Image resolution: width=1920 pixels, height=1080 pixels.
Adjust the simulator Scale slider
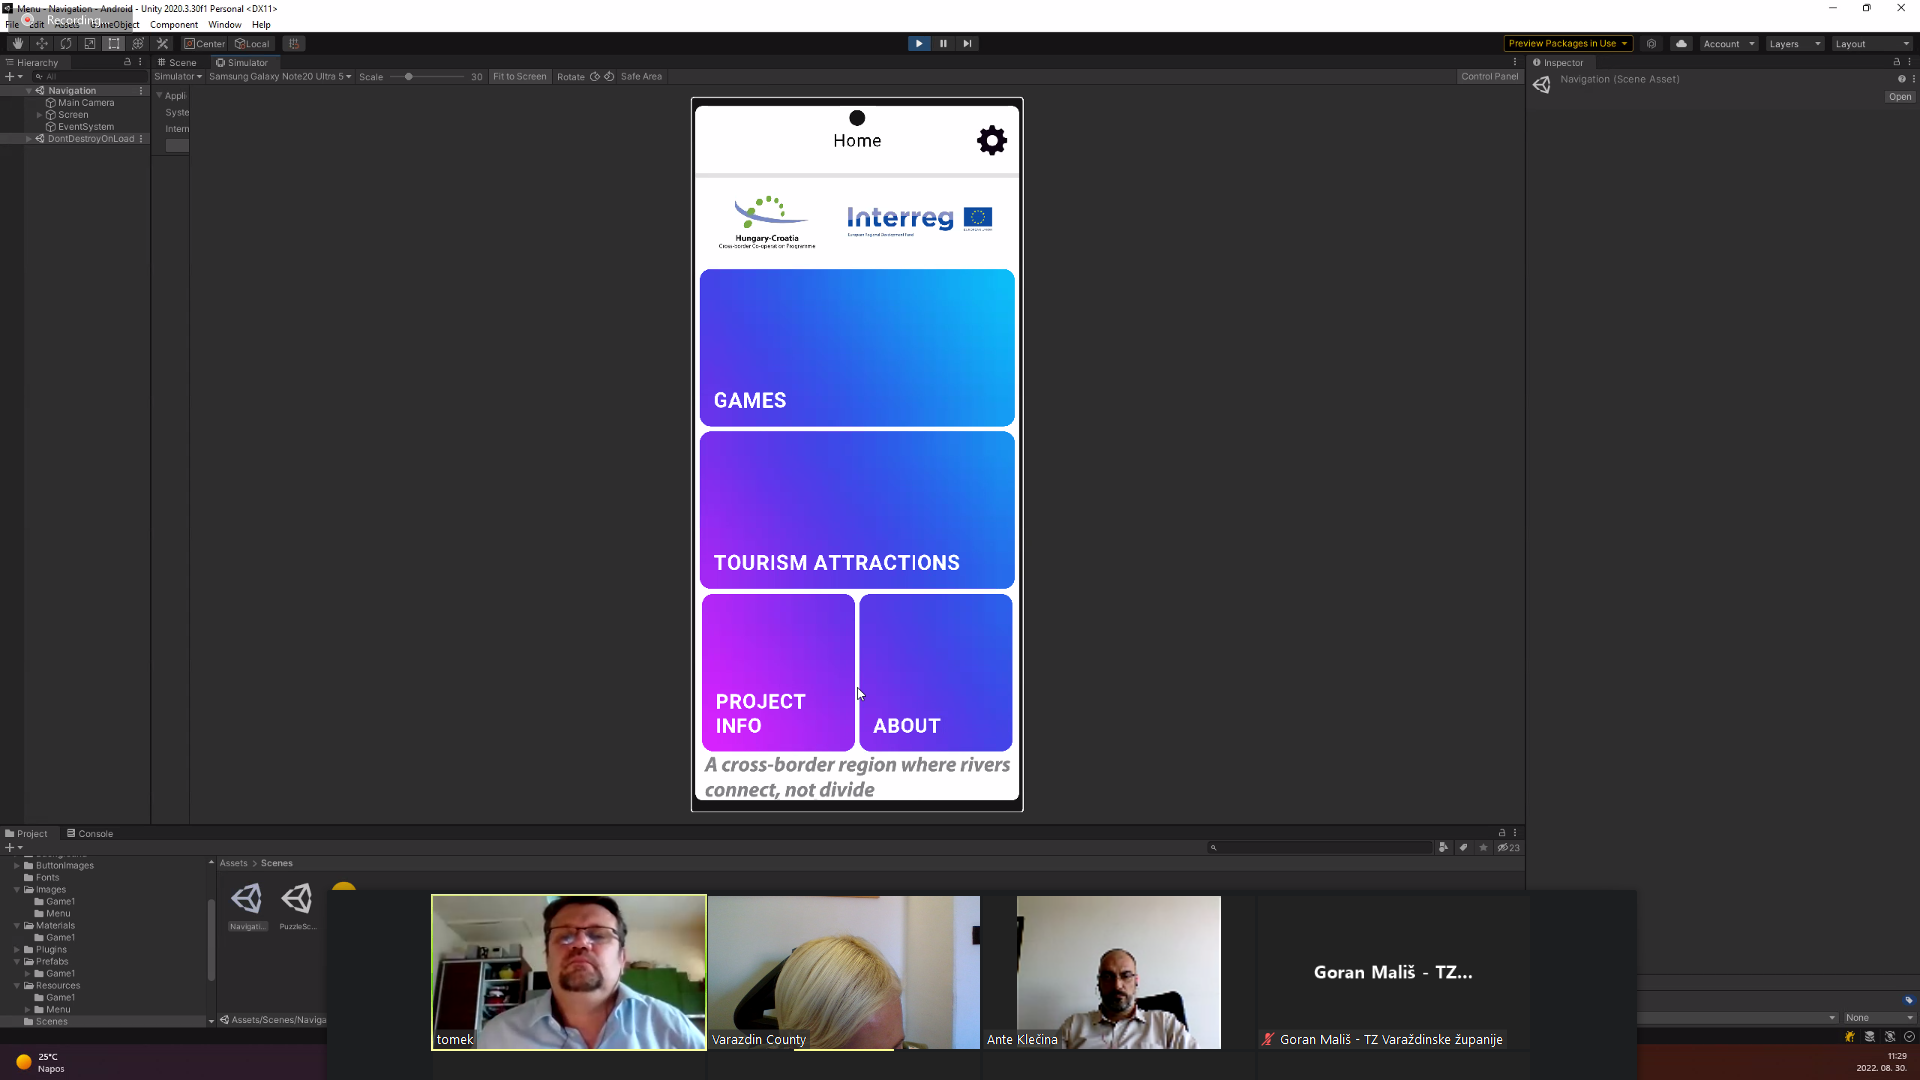[409, 77]
